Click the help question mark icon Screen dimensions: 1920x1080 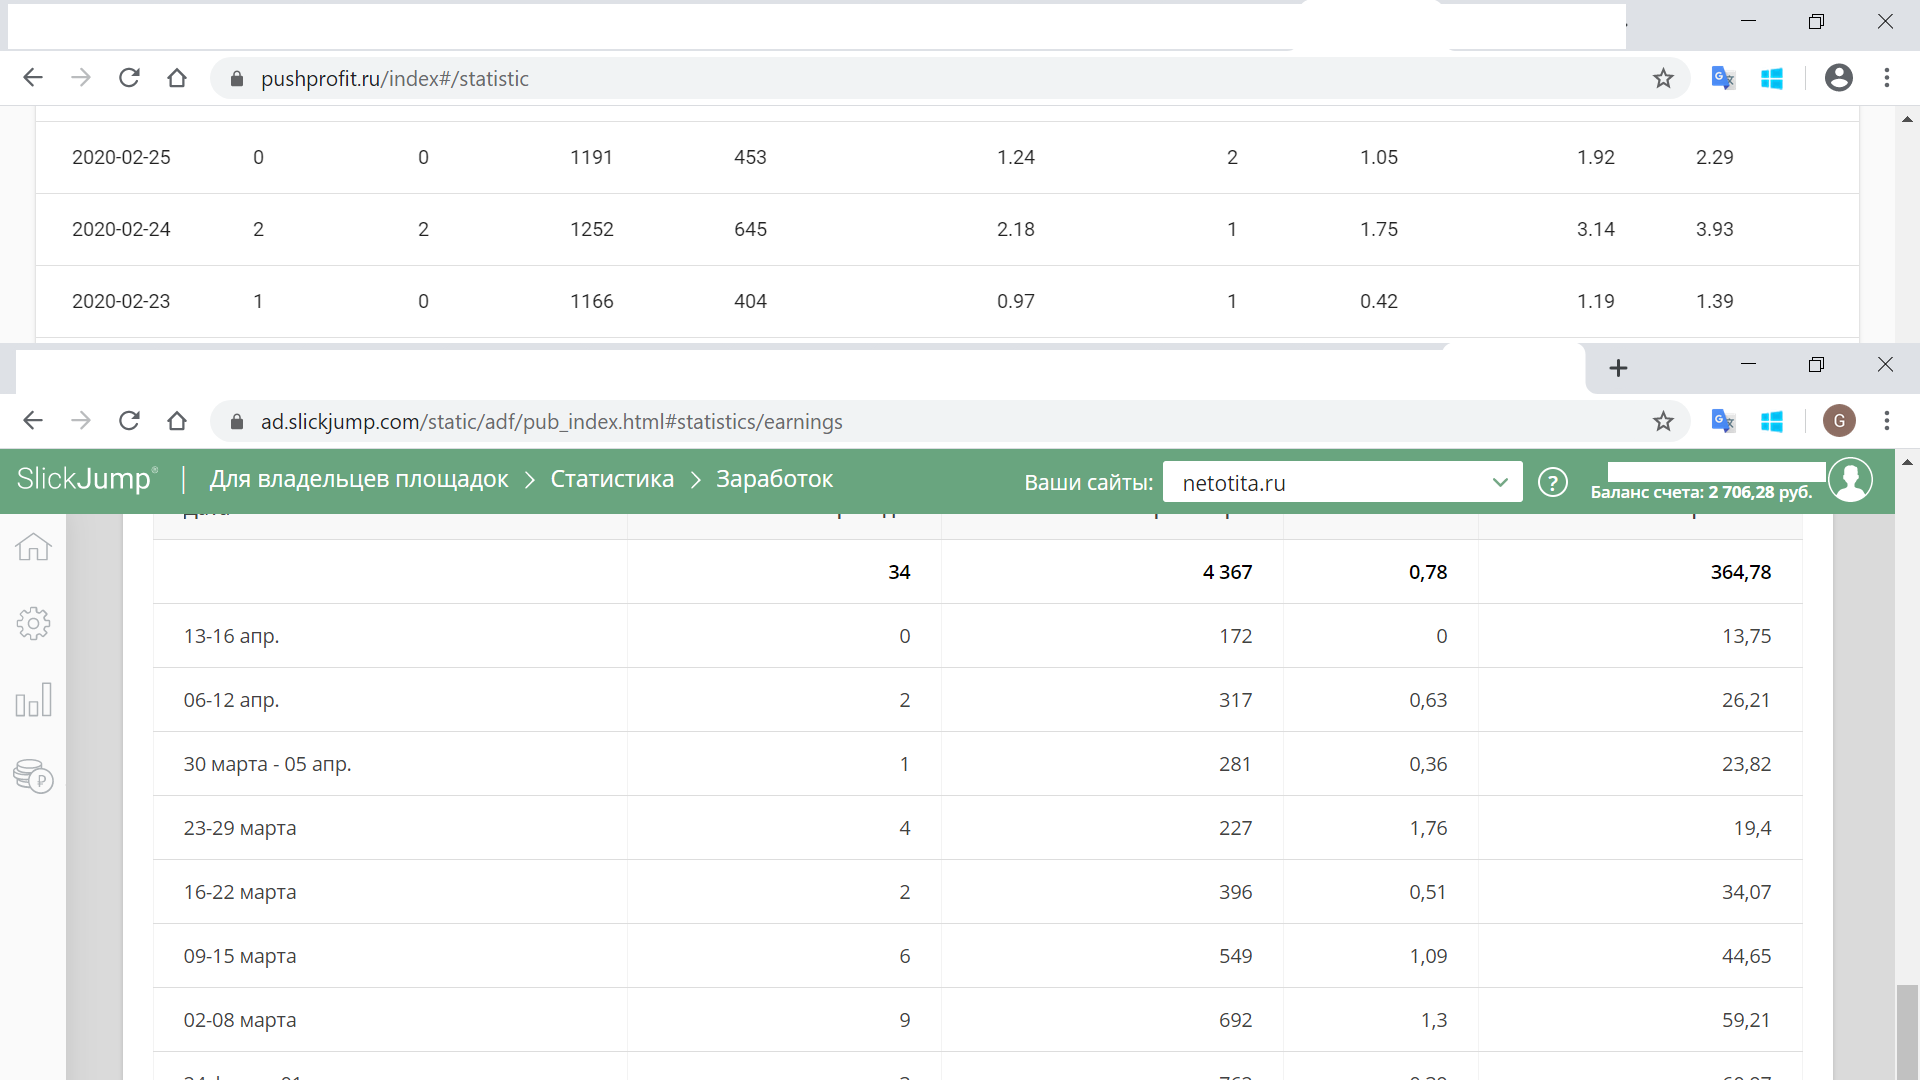(1552, 483)
